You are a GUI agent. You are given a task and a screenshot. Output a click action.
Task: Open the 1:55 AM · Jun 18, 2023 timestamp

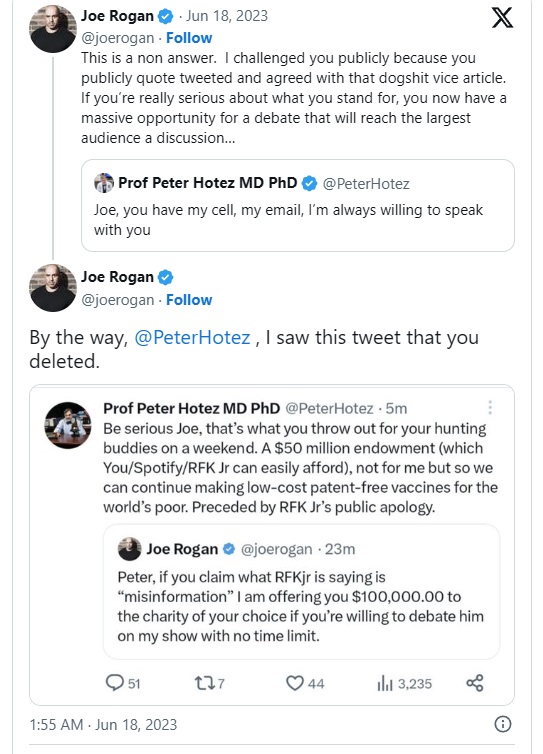coord(103,725)
